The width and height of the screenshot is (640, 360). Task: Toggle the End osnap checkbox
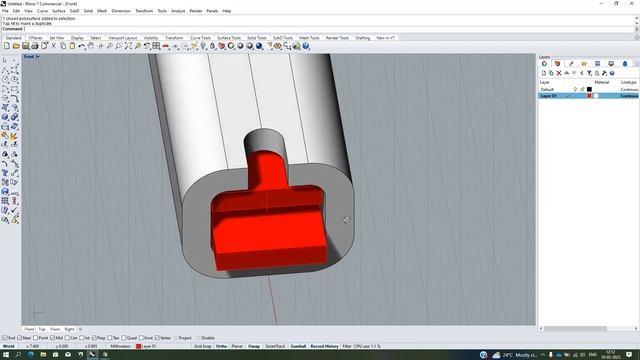point(5,338)
